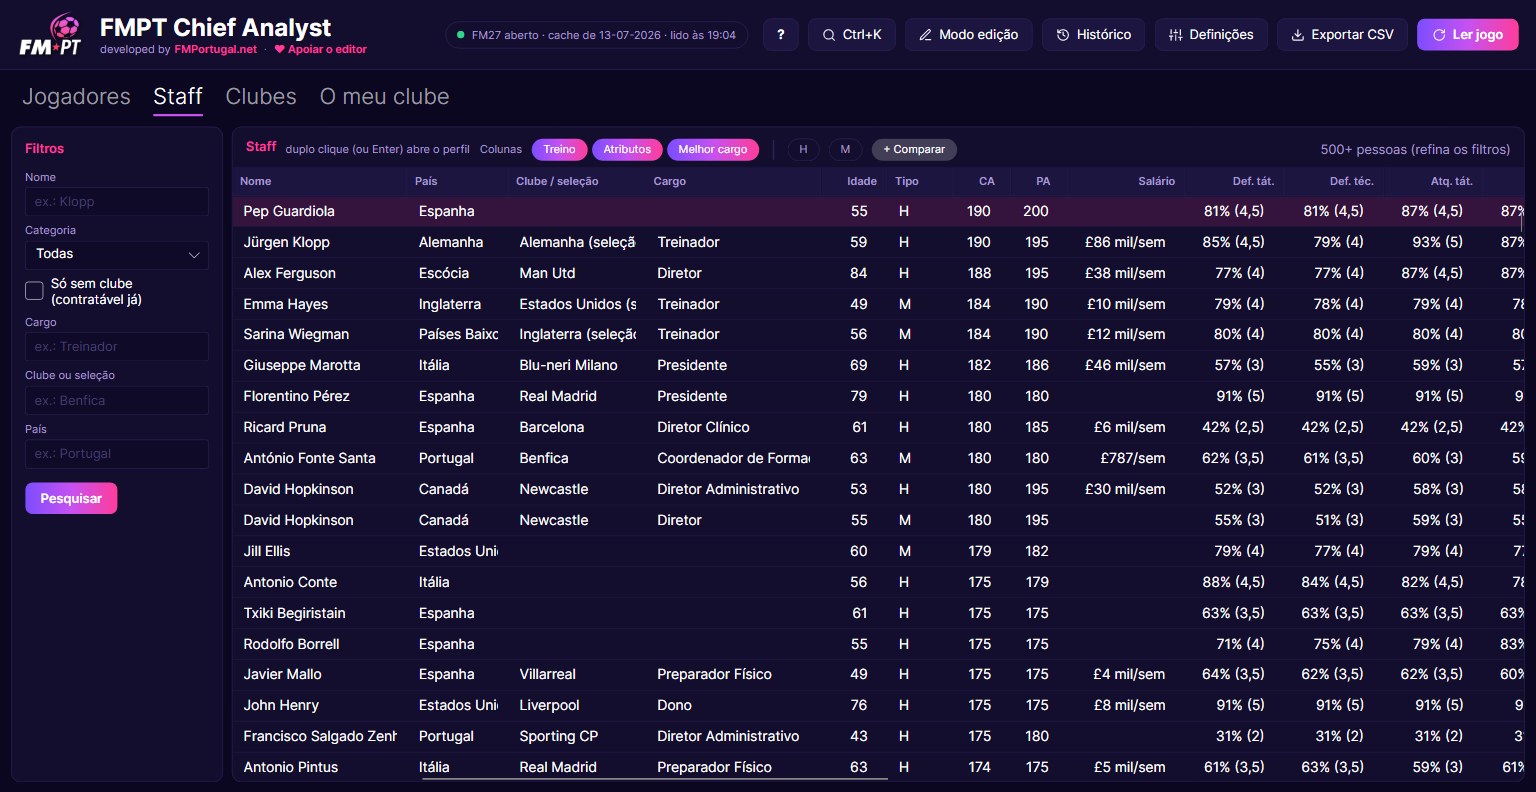The width and height of the screenshot is (1536, 792).
Task: Select the Emma Hayes row
Action: click(879, 304)
